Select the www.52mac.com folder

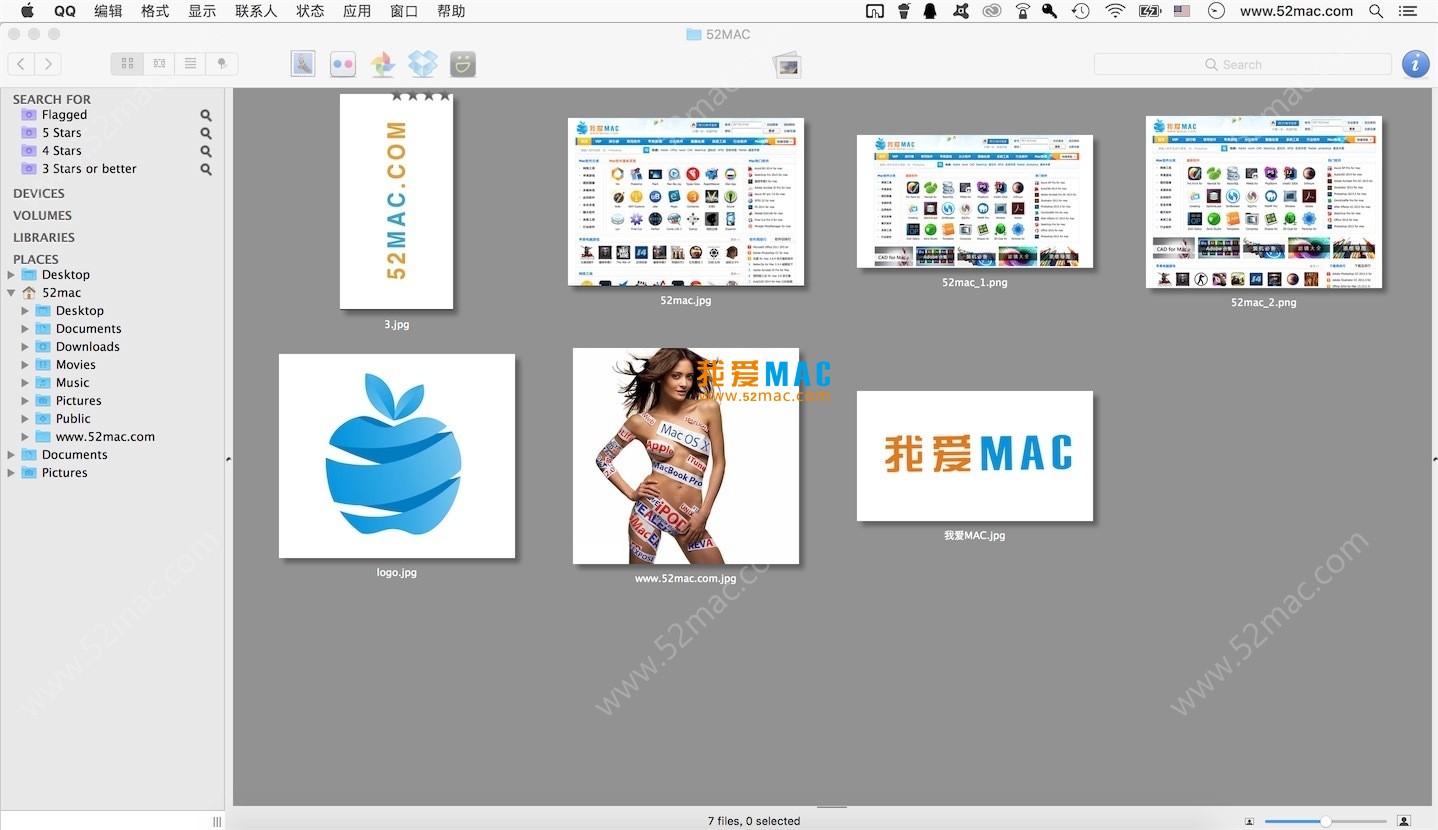click(105, 437)
